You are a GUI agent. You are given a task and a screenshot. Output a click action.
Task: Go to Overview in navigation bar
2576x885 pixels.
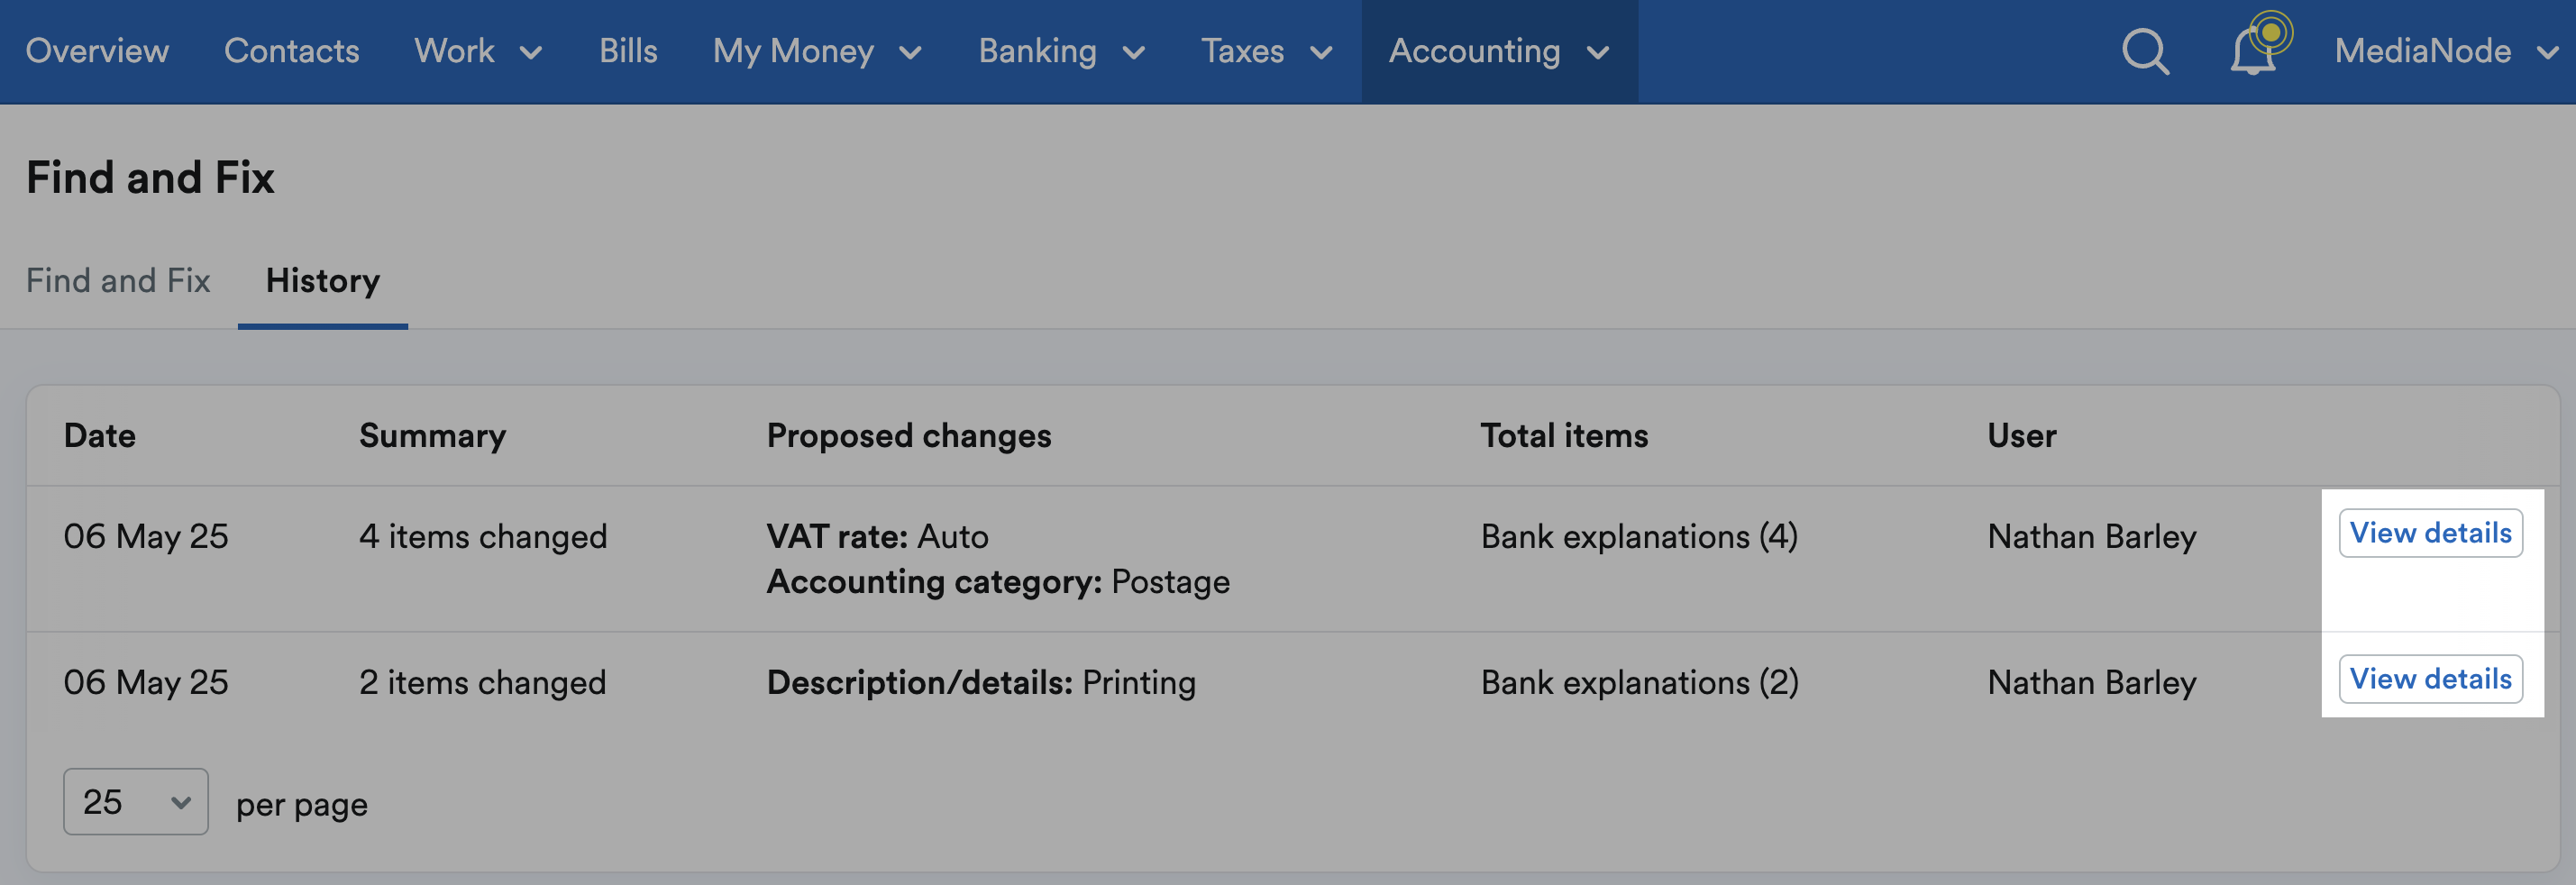97,51
